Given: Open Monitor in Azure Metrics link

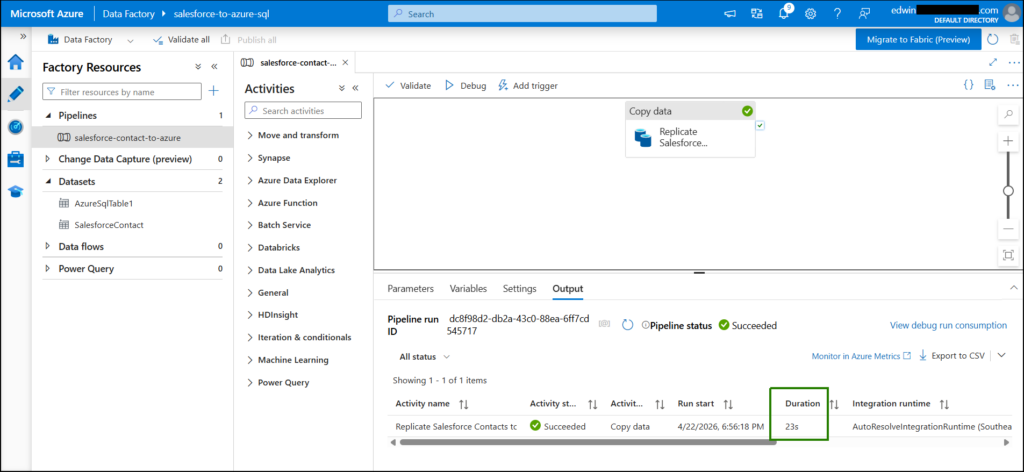Looking at the screenshot, I should 861,356.
